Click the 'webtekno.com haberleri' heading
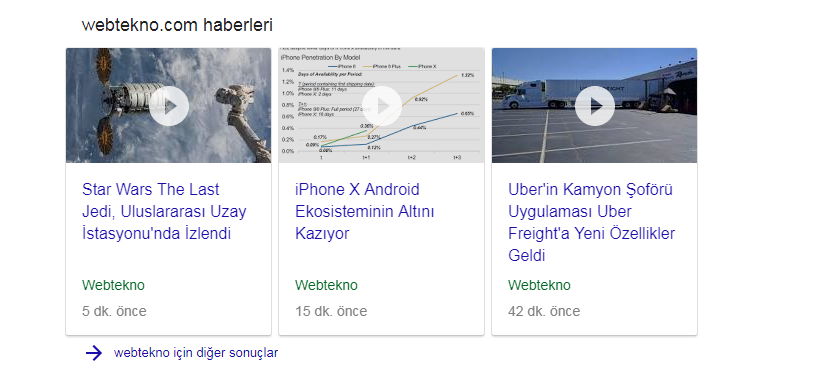 177,25
